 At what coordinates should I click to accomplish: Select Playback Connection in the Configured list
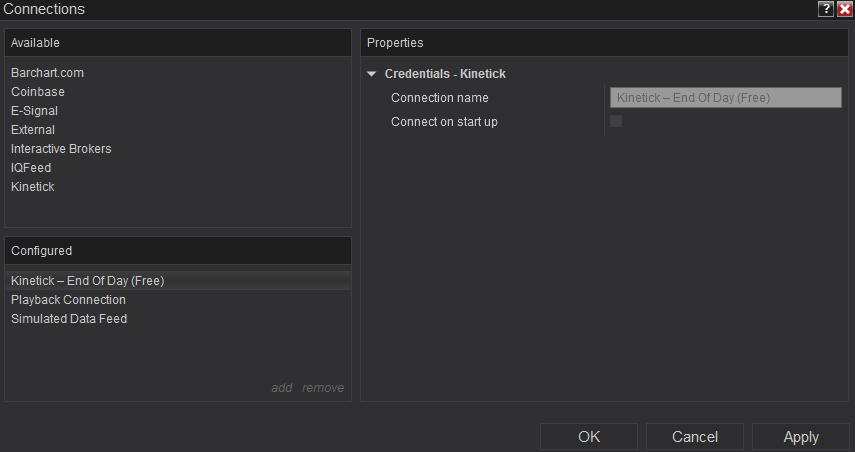[178, 300]
